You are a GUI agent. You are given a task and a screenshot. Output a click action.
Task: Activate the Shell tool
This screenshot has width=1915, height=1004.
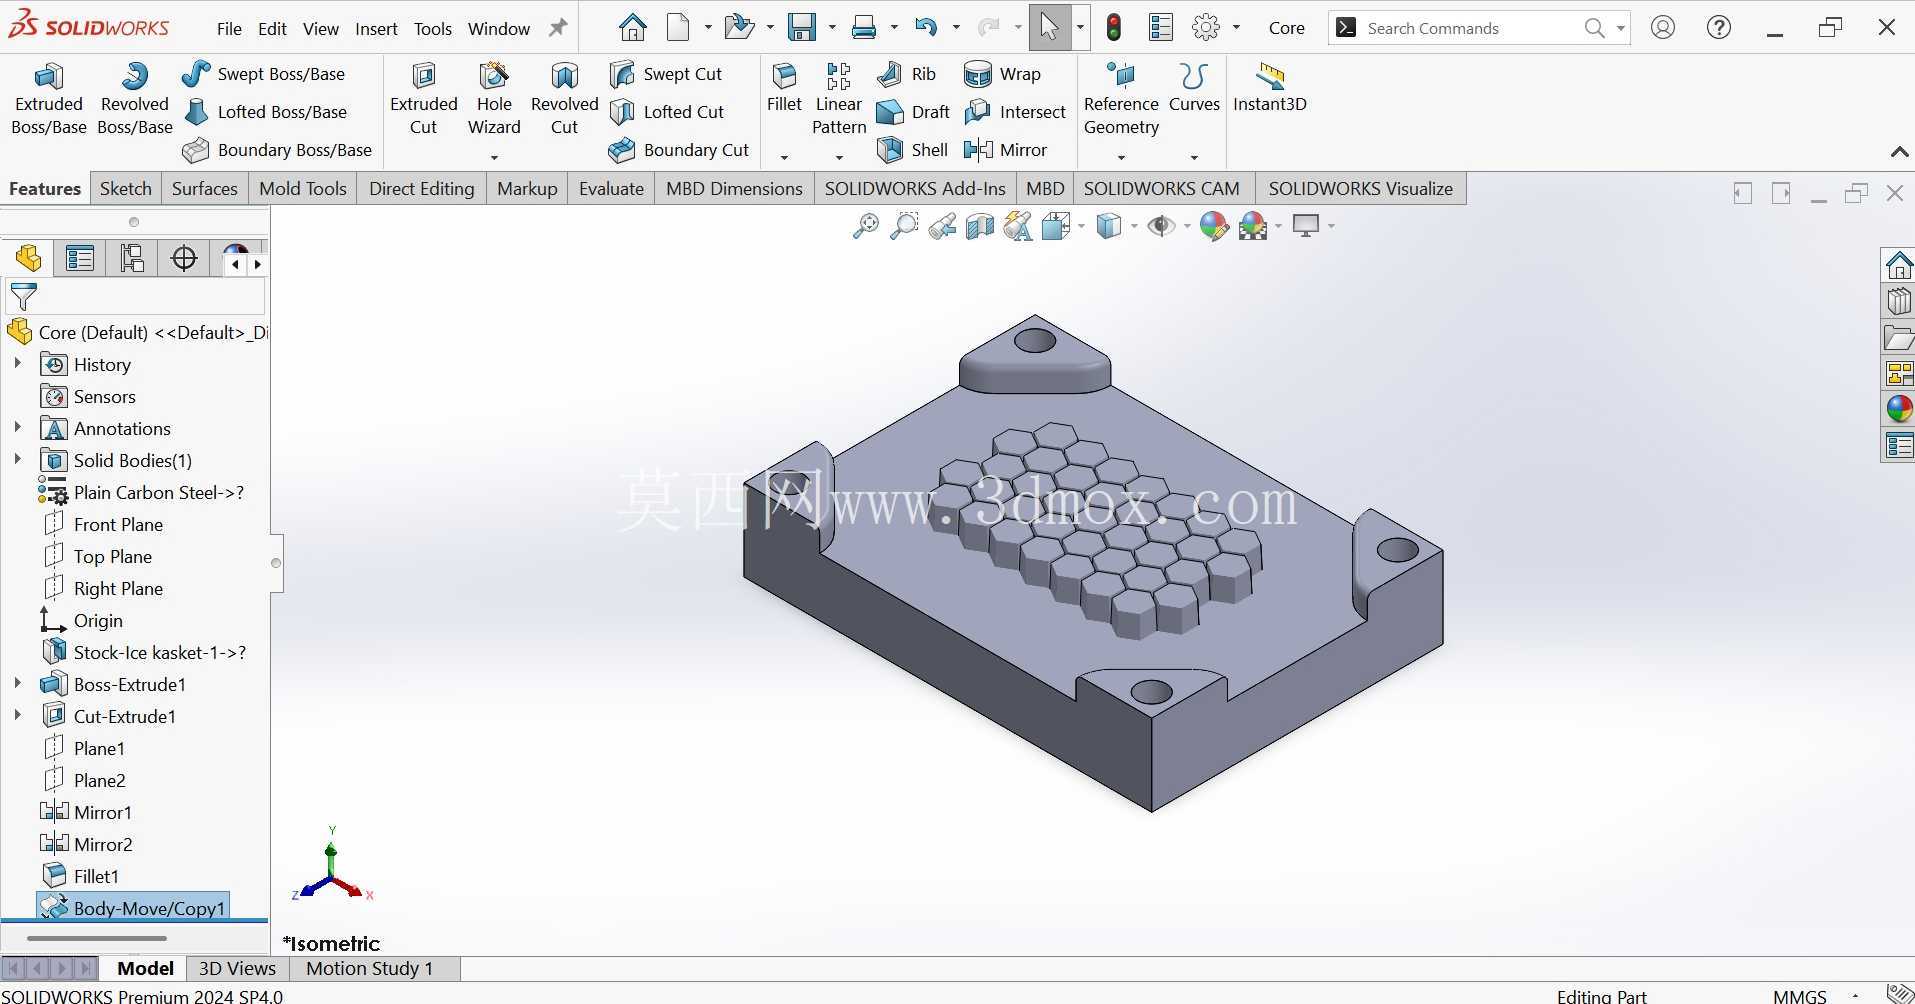[x=912, y=150]
